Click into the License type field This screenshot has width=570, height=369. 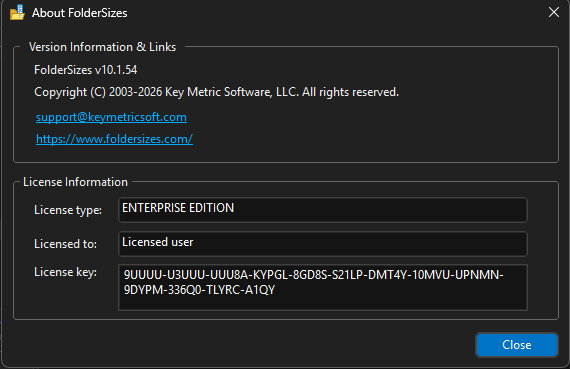click(323, 210)
